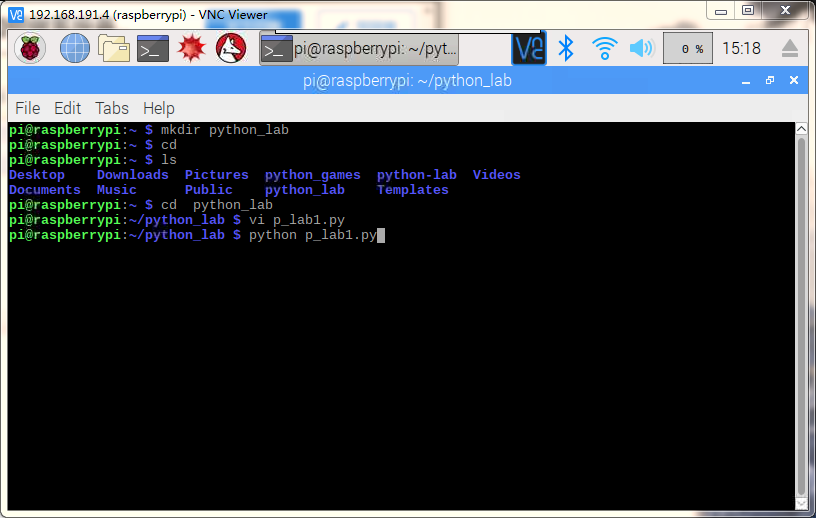Open Mathematica red spiky icon
Viewport: 816px width, 518px height.
click(x=192, y=48)
